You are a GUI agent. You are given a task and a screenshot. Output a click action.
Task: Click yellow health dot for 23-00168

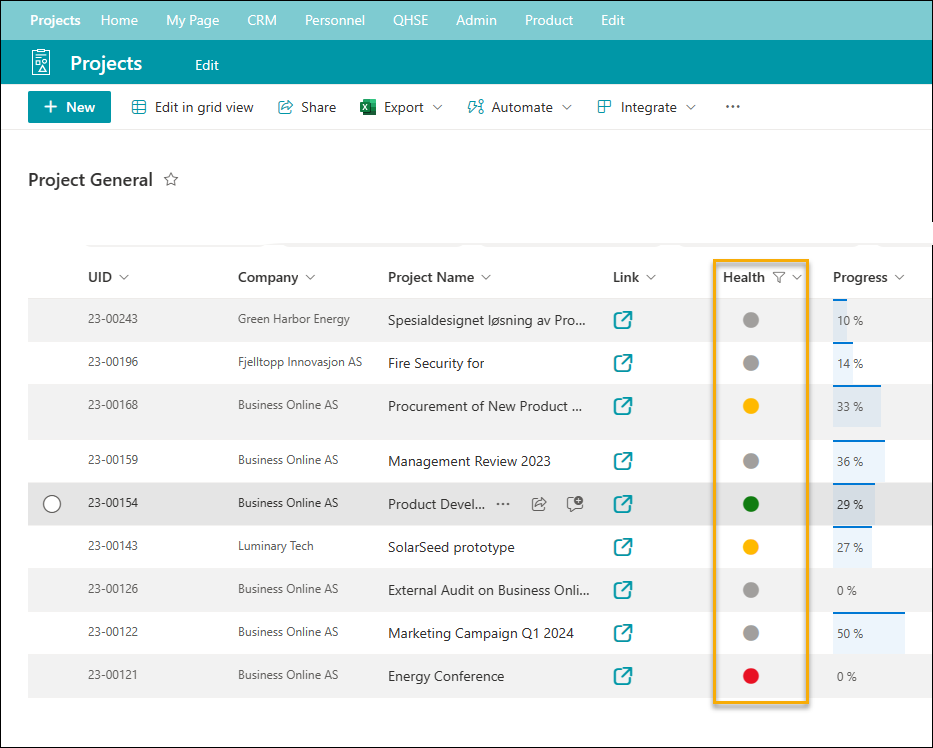tap(751, 406)
